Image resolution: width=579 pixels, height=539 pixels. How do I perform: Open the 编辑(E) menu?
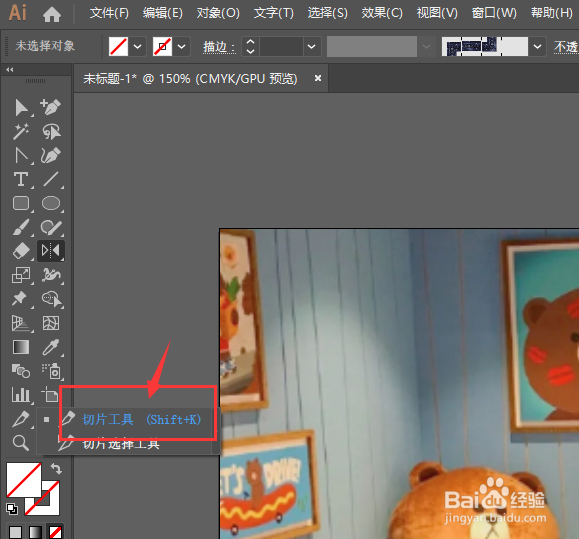click(163, 13)
